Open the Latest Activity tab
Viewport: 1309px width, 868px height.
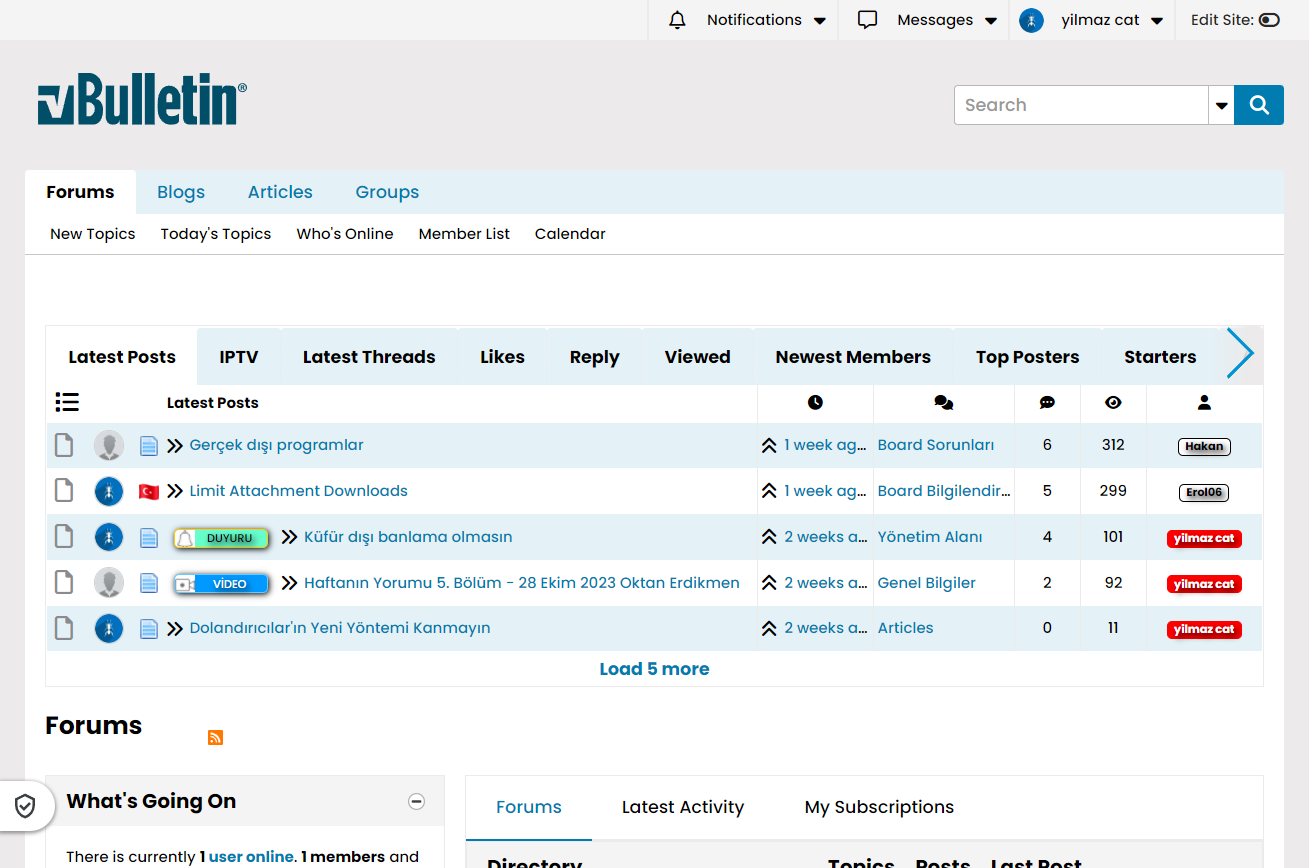coord(683,807)
